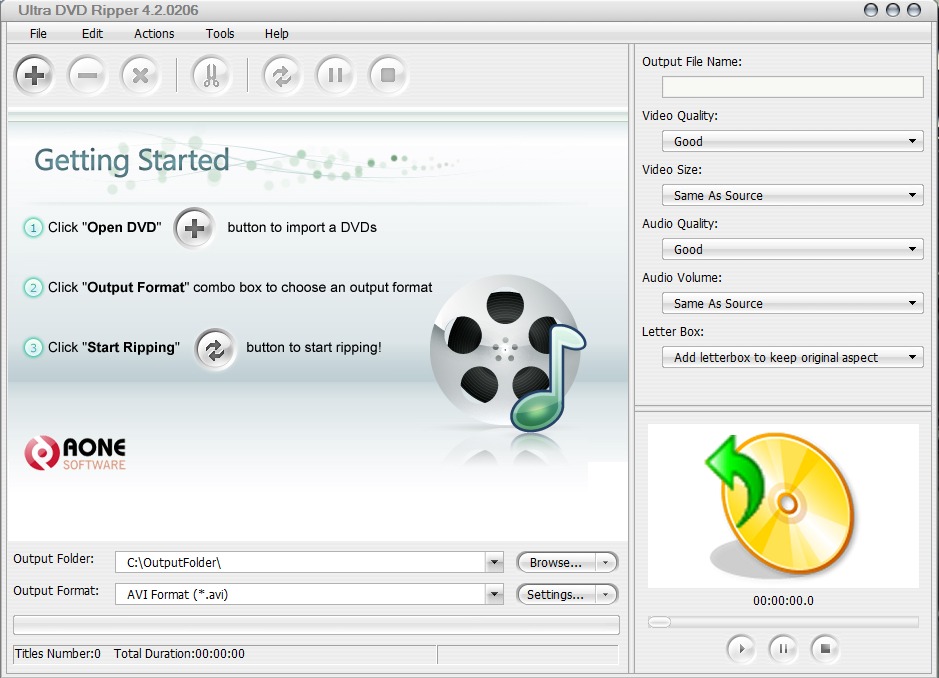Click the Browse... button

556,562
